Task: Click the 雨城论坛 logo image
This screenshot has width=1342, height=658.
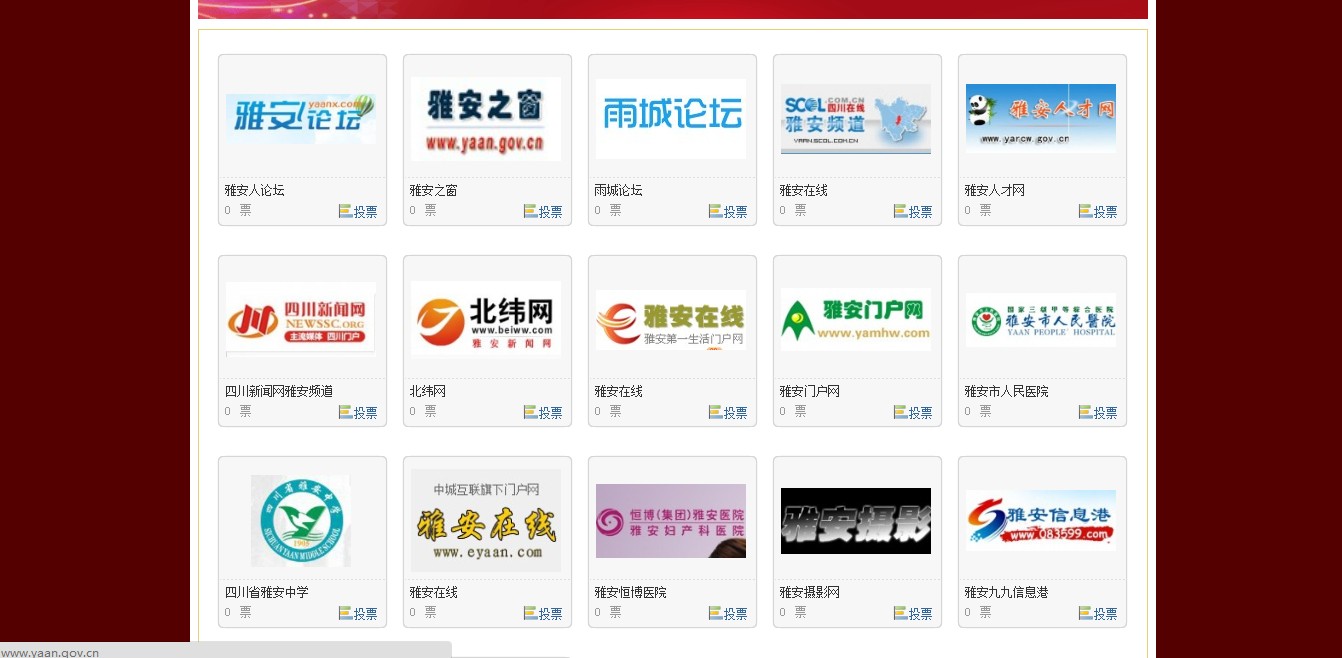Action: pos(671,119)
